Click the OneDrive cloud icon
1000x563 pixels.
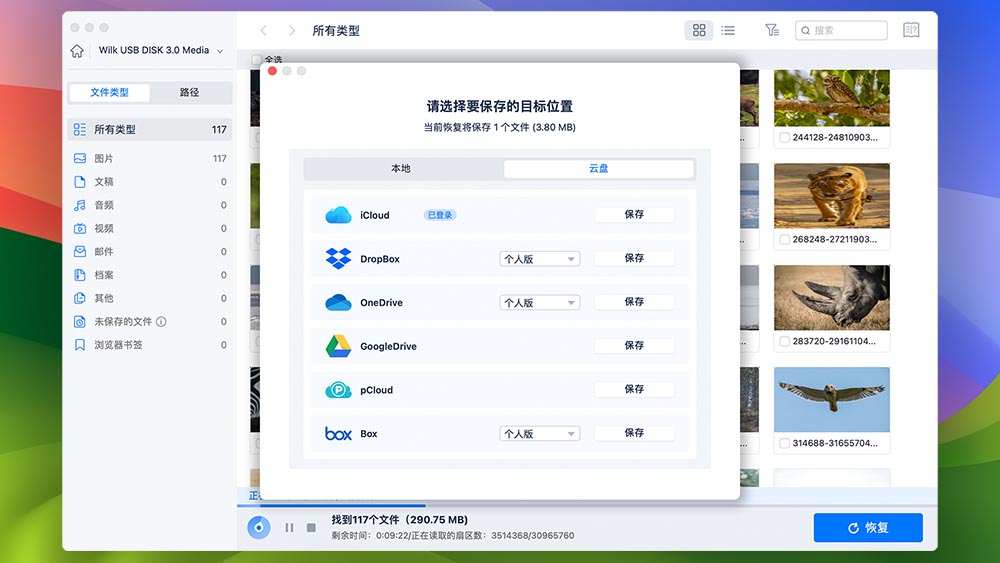(338, 302)
